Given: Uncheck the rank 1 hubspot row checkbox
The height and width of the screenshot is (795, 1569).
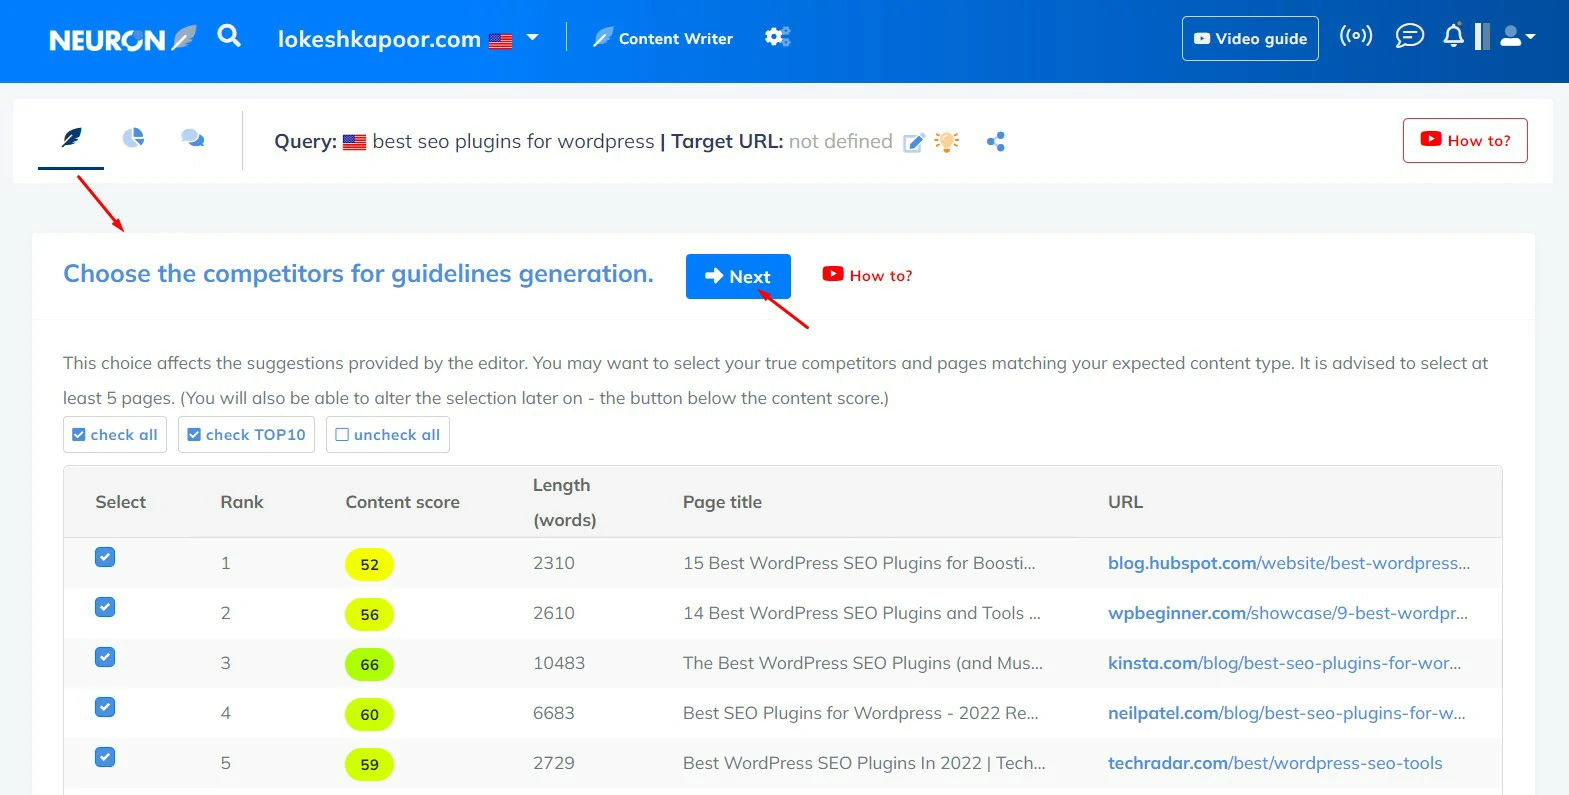Looking at the screenshot, I should 105,557.
